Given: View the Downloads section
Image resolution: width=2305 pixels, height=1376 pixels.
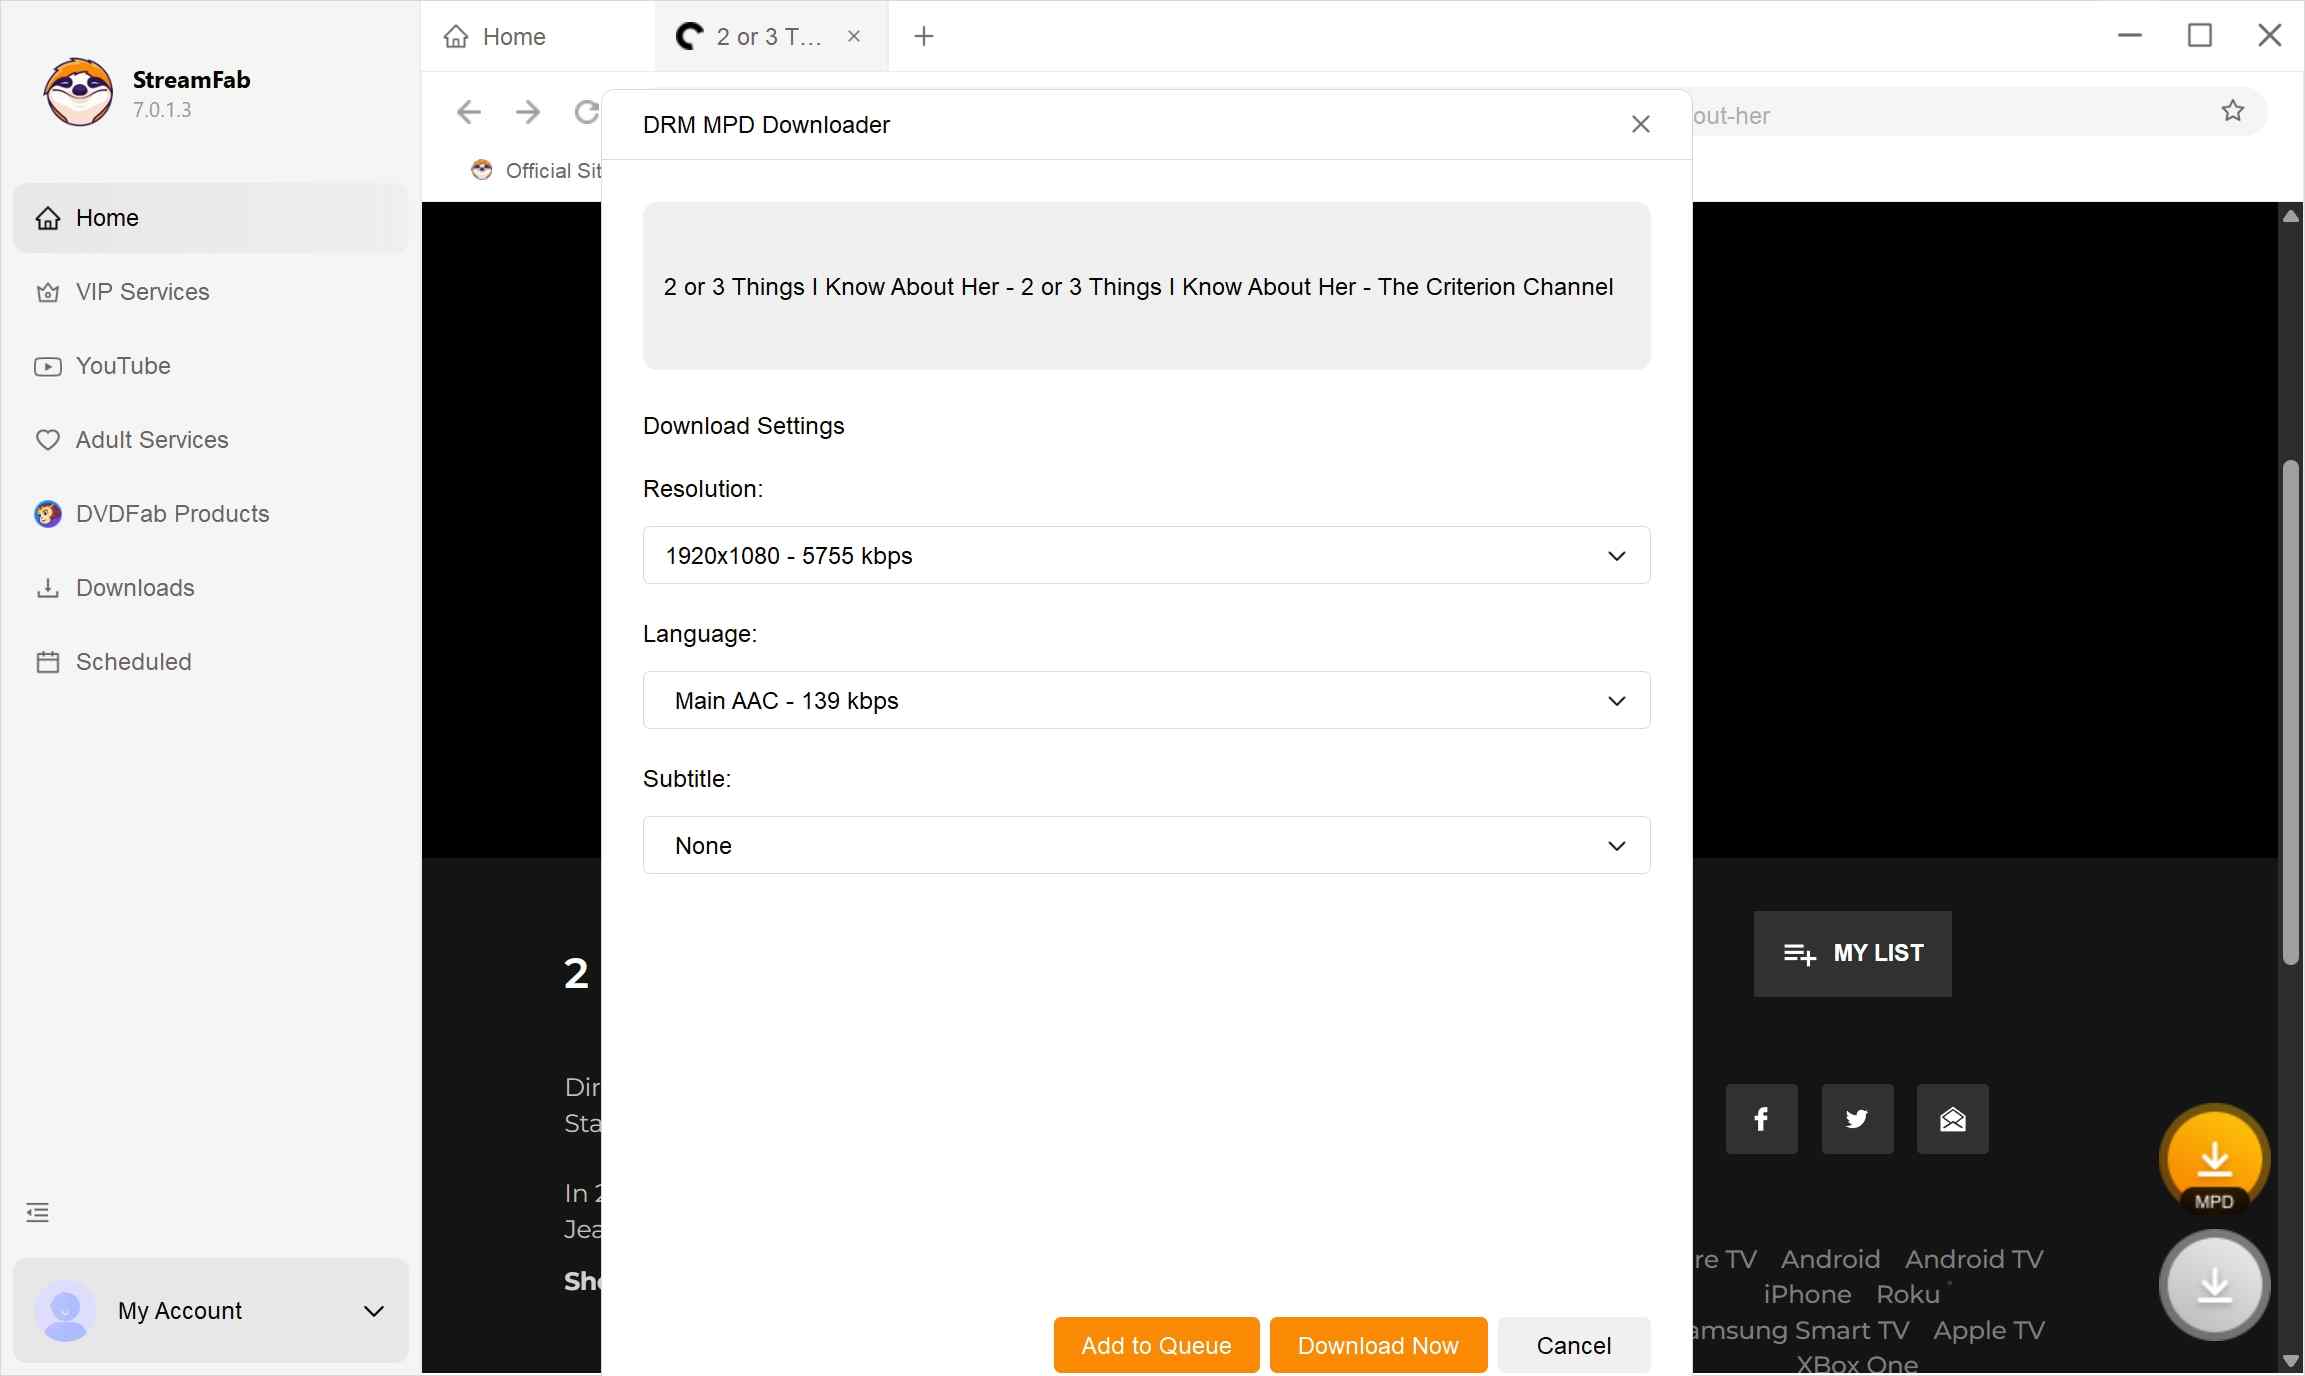Looking at the screenshot, I should (x=135, y=588).
